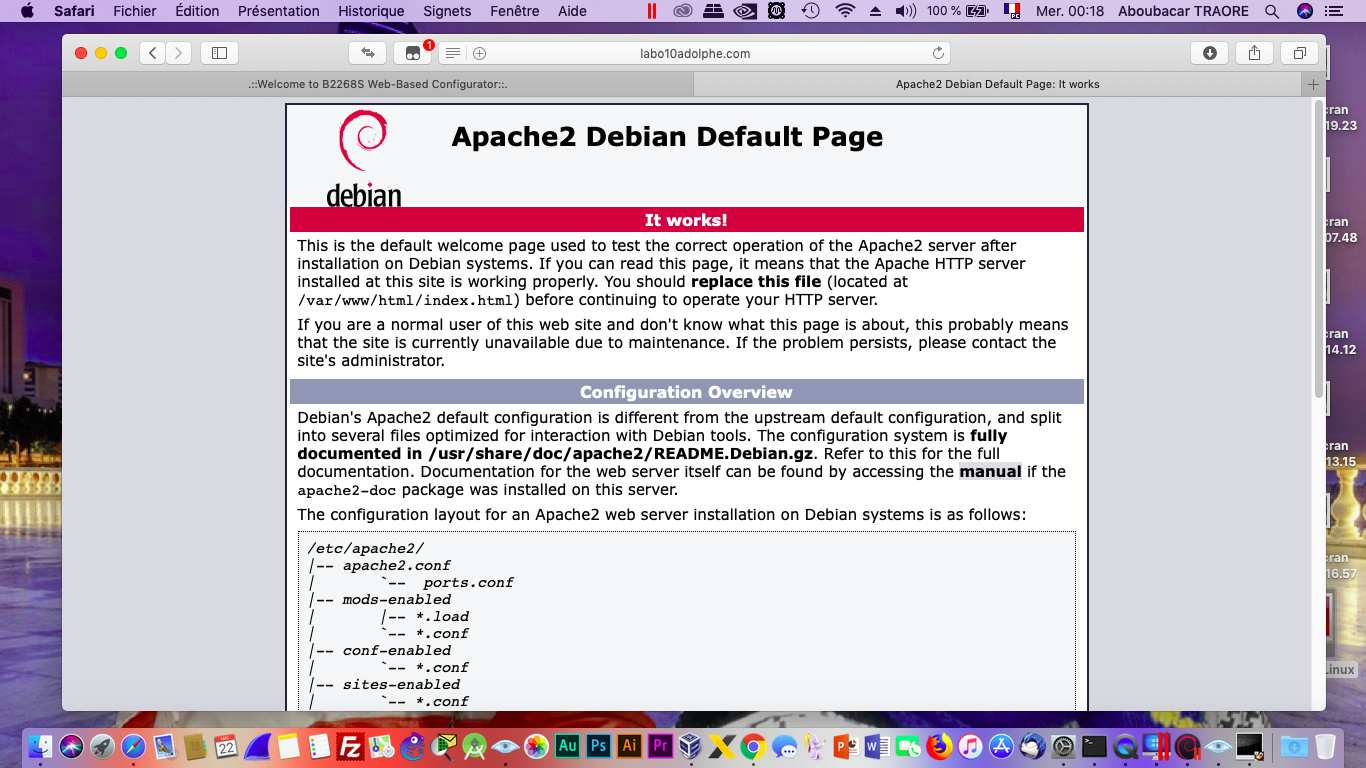Click the Debian logo image

click(x=363, y=158)
